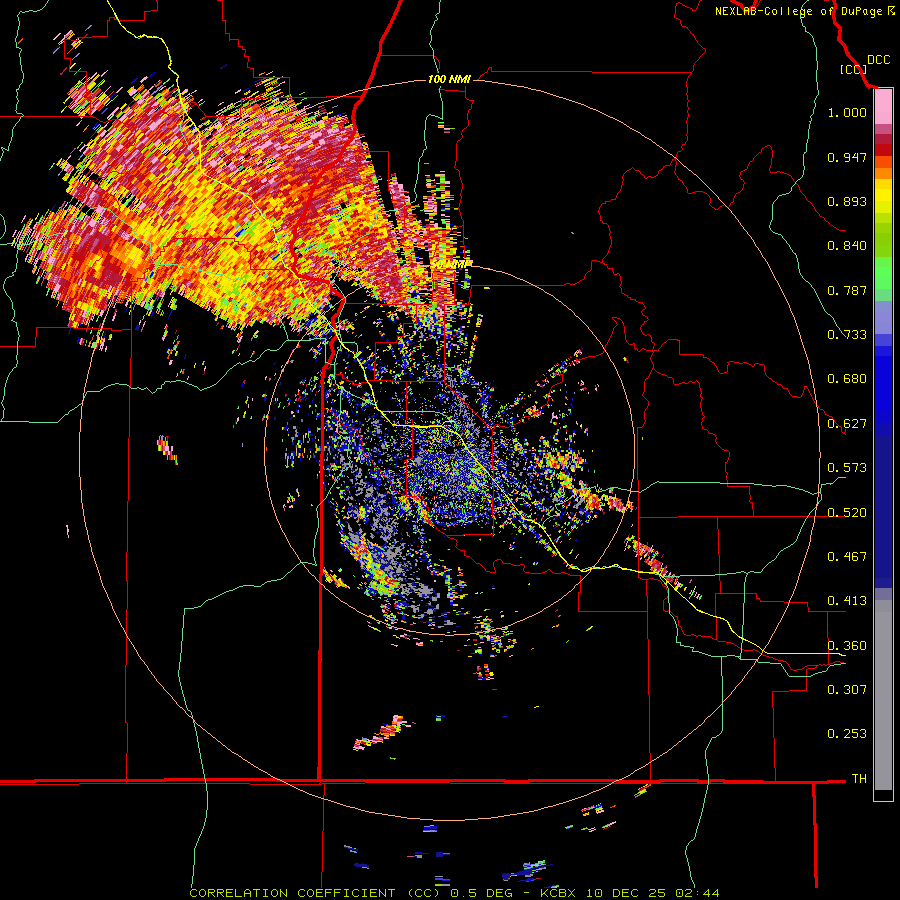900x900 pixels.
Task: Select the 0.307 legend value
Action: point(847,690)
